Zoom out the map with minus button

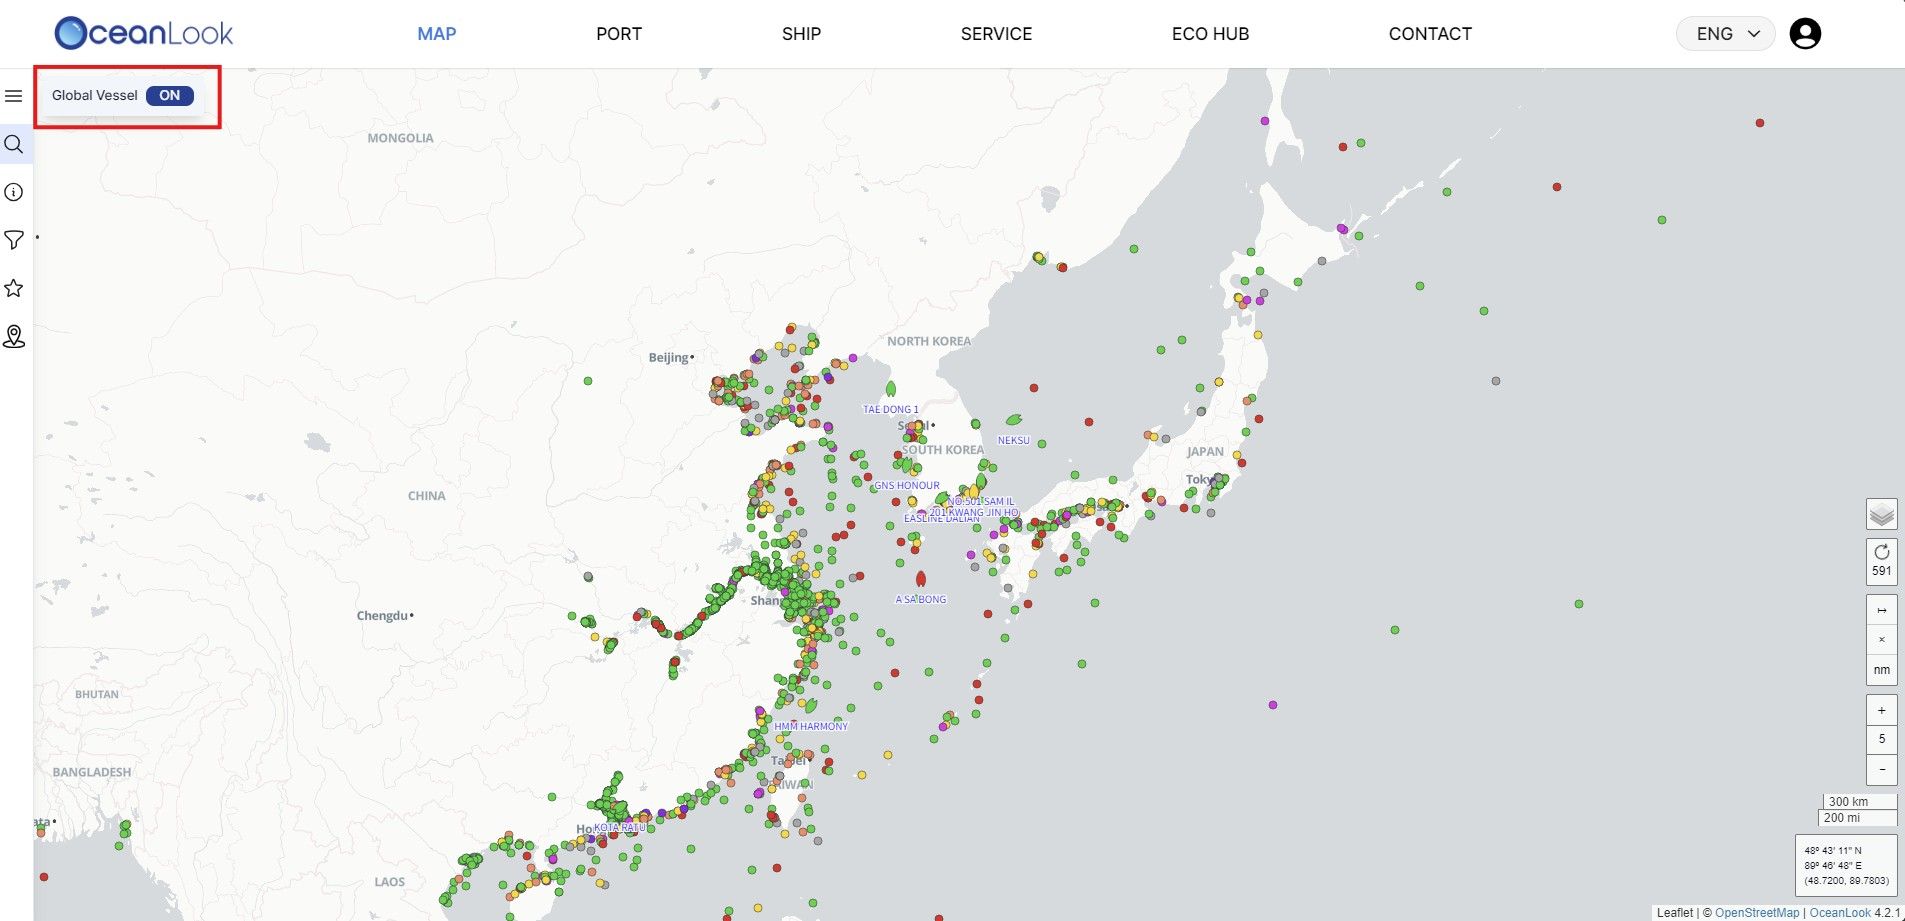coord(1881,769)
